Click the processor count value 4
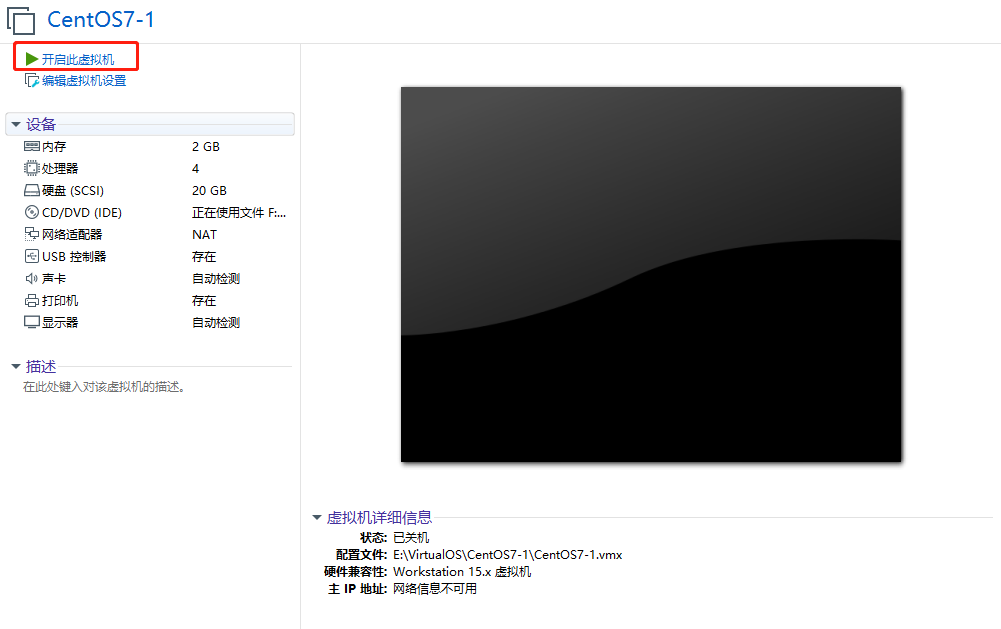 pos(195,169)
